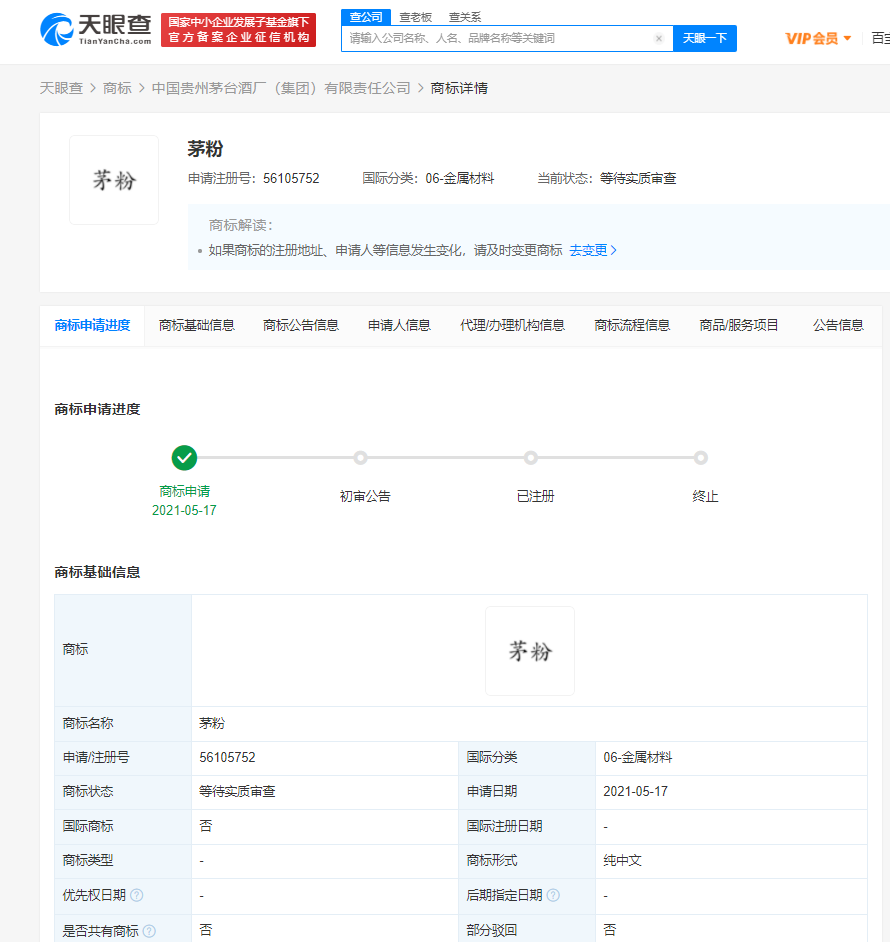Click the 初审公告 progress step marker
The height and width of the screenshot is (942, 890).
point(360,458)
